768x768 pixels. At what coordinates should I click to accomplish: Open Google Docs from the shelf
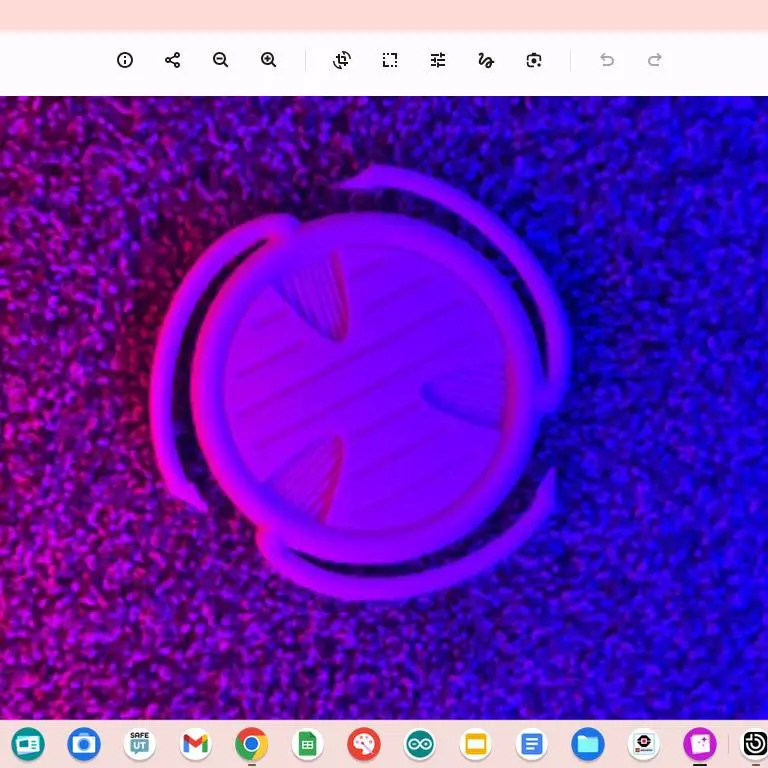(531, 744)
